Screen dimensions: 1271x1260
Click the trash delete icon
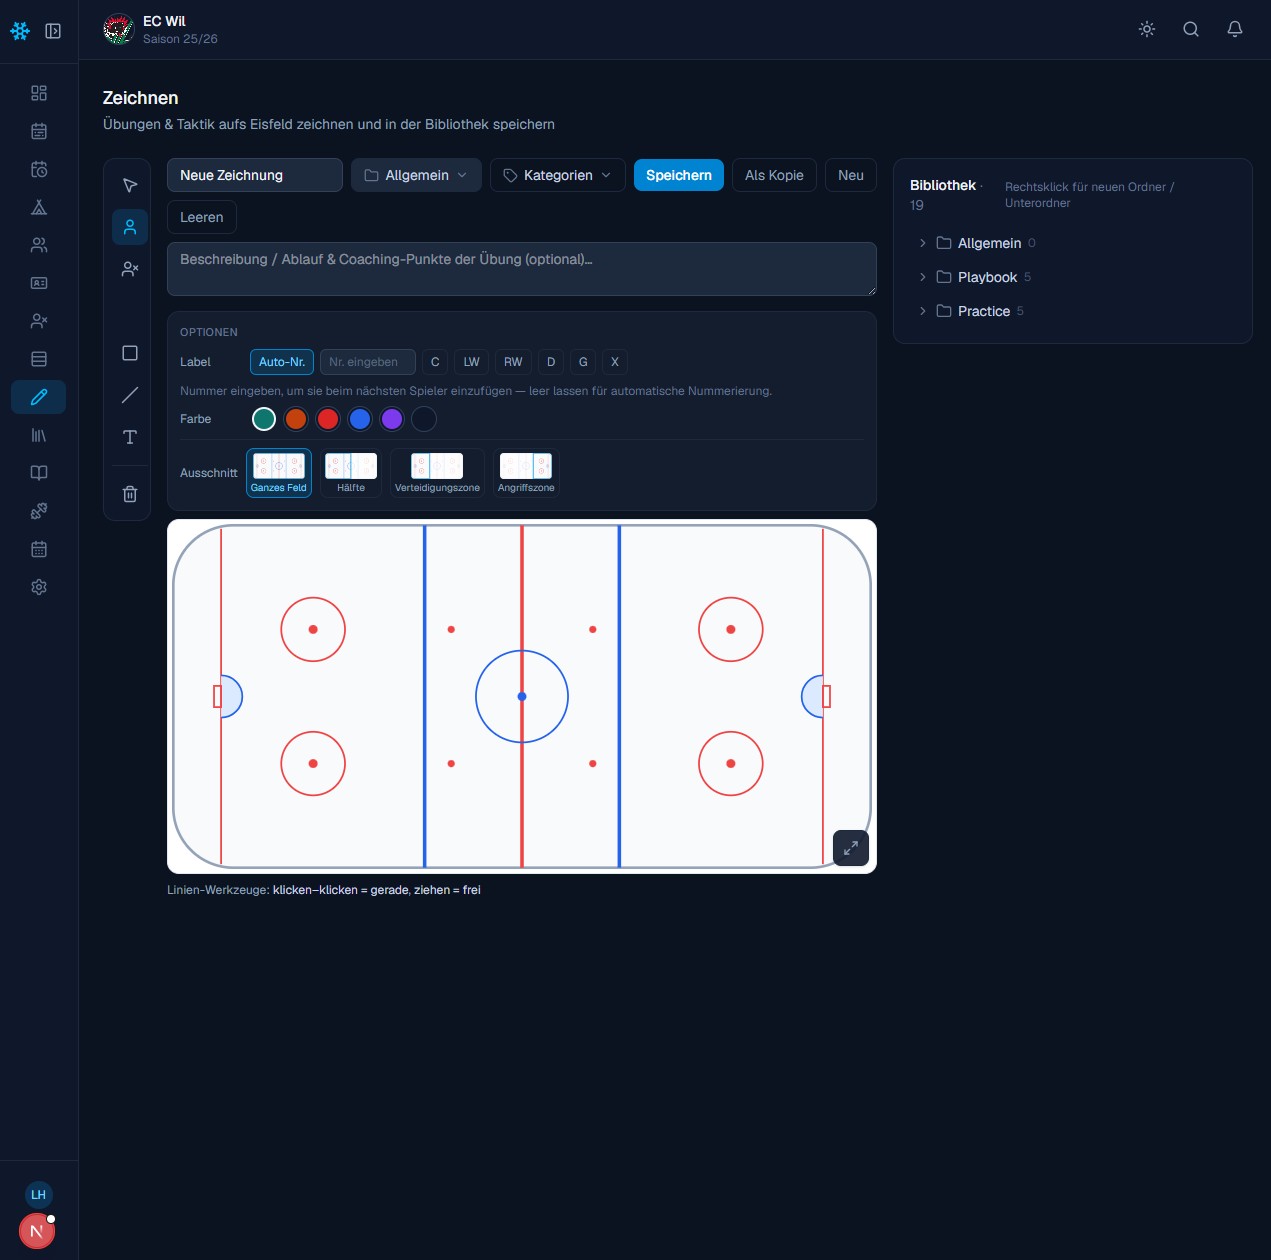point(130,494)
